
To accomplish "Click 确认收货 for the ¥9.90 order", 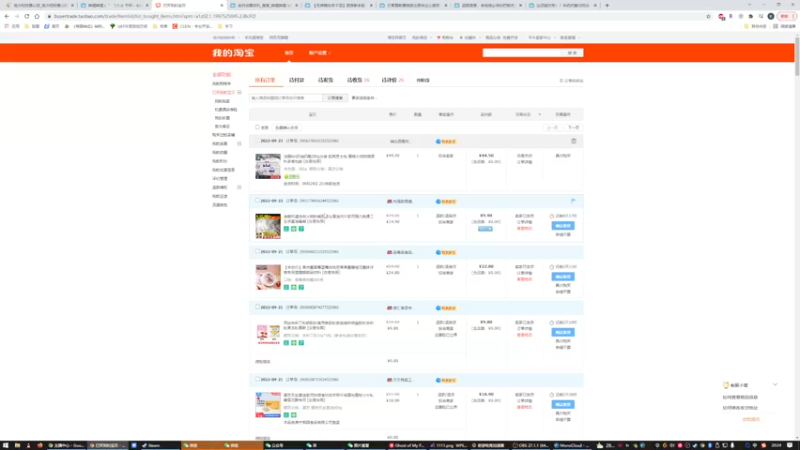I will tap(563, 226).
